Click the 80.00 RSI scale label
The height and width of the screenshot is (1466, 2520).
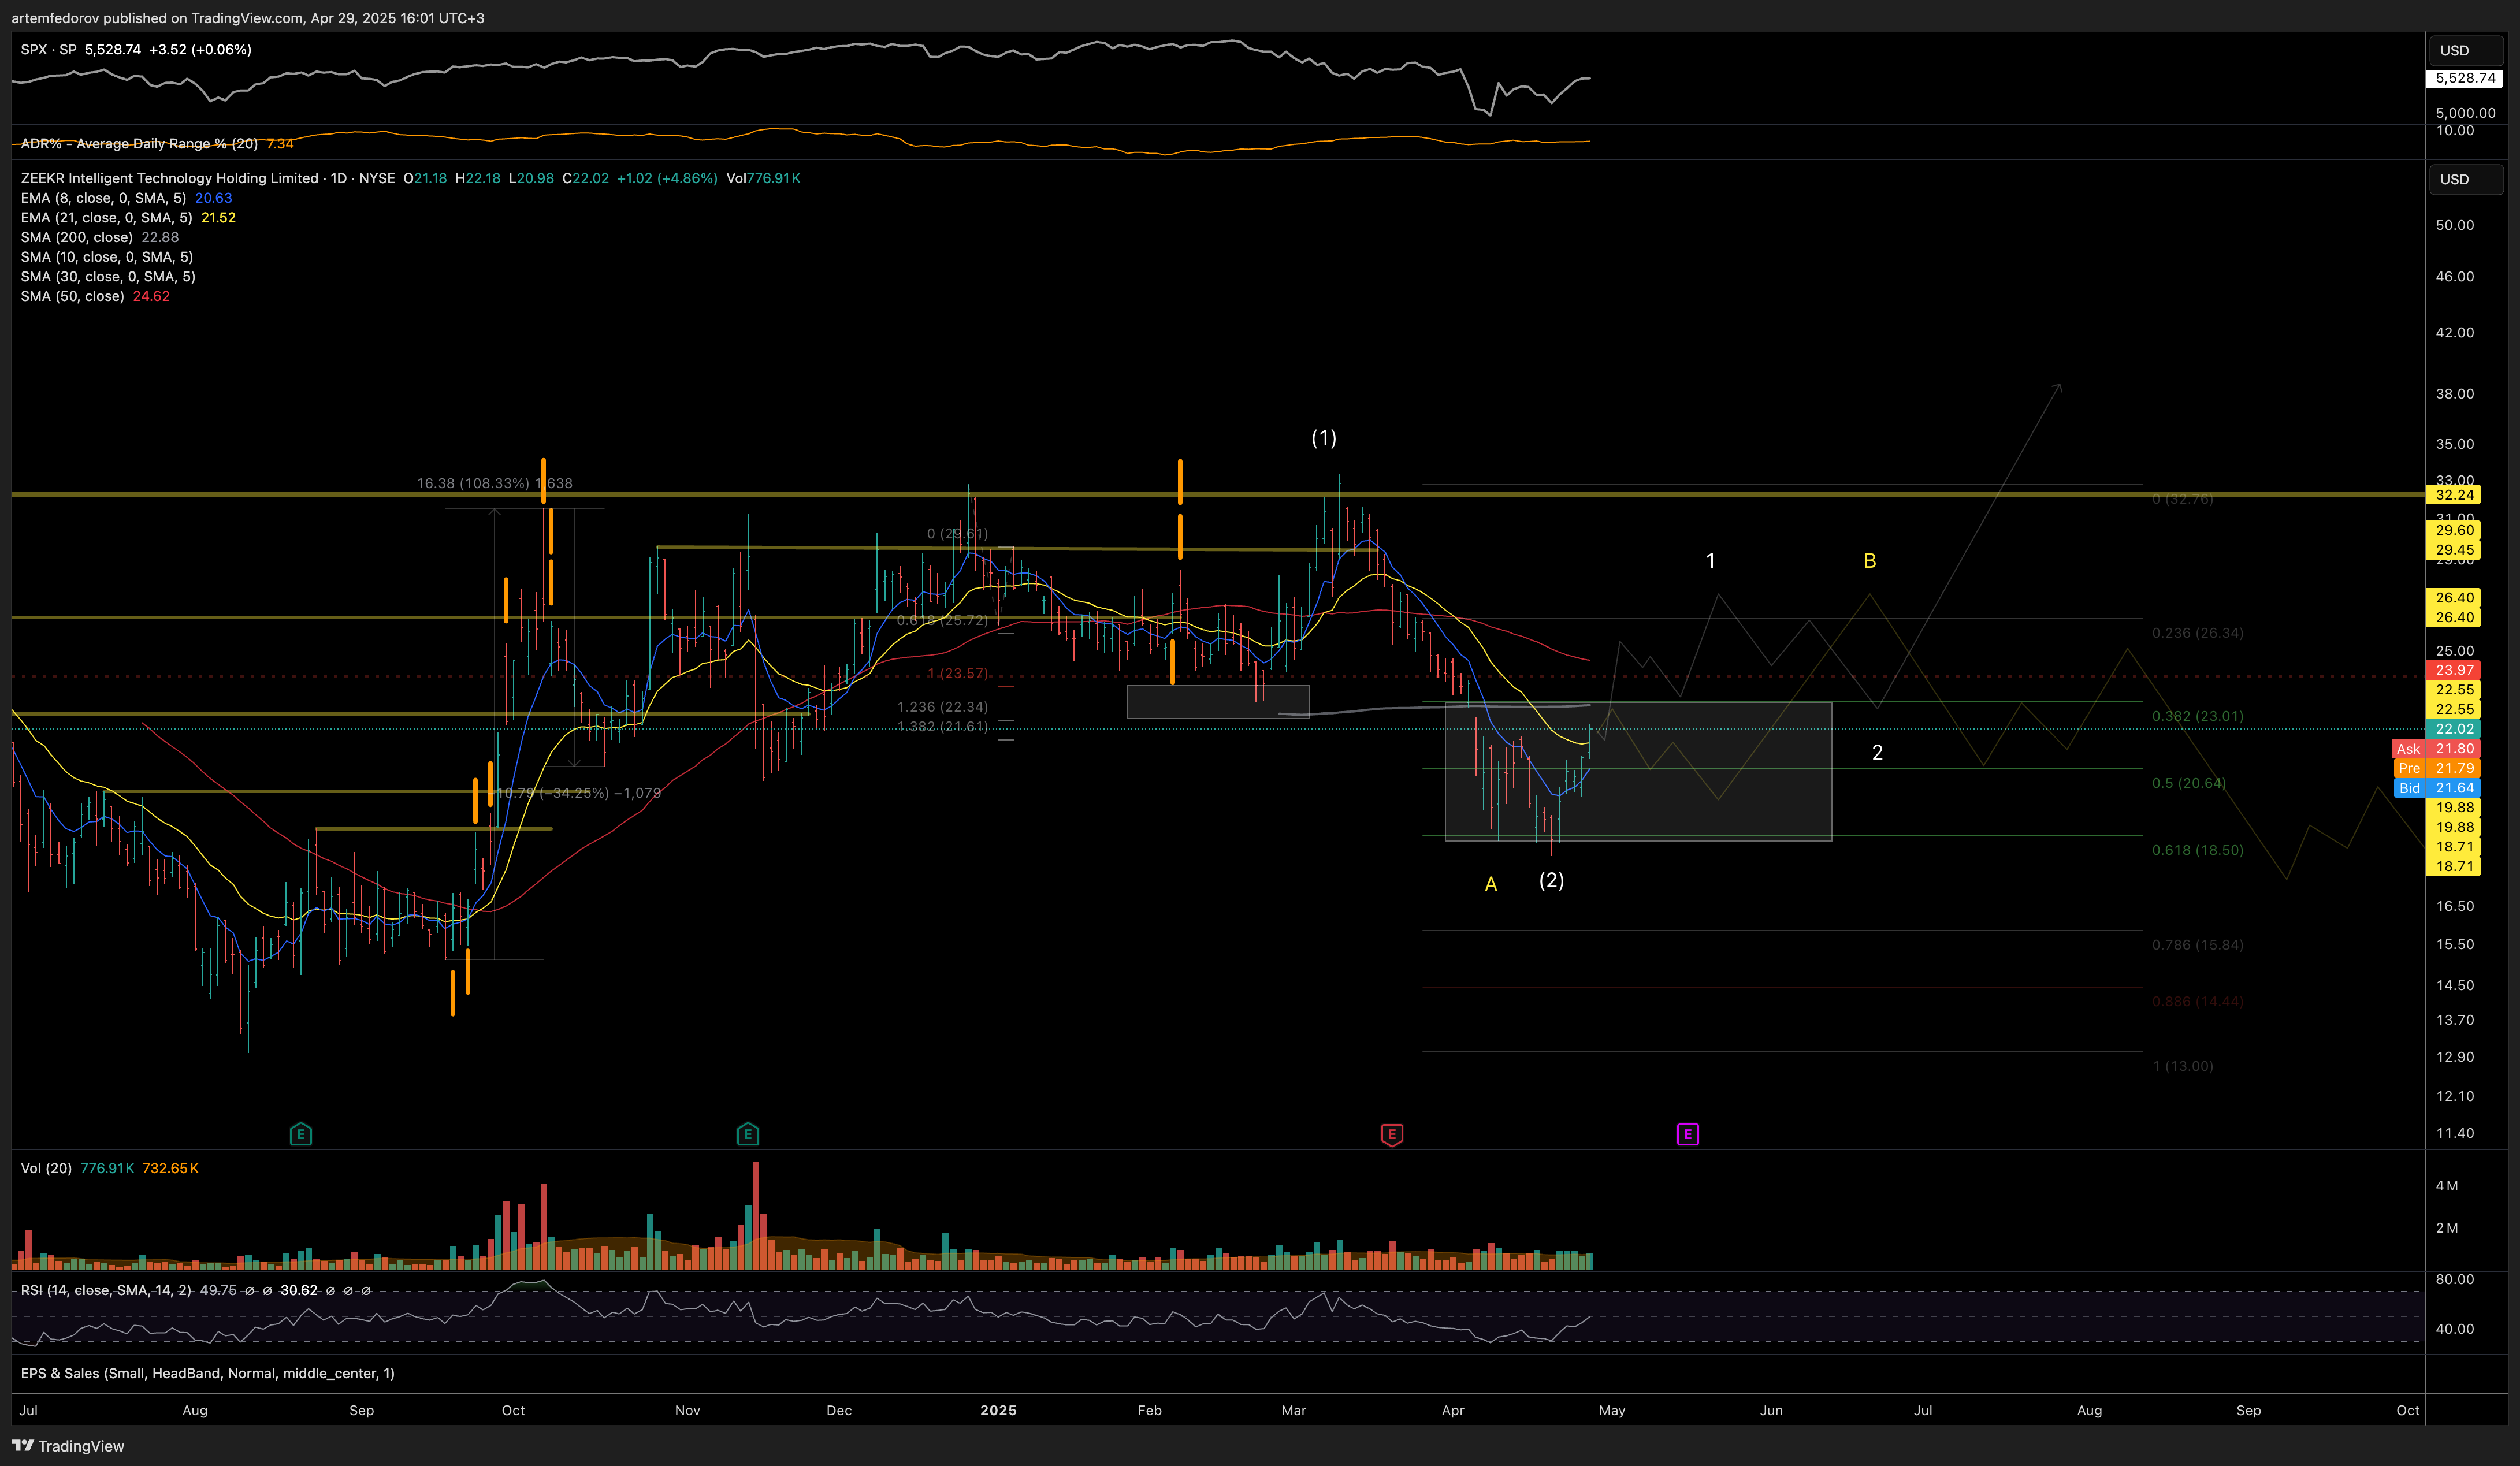(2454, 1279)
